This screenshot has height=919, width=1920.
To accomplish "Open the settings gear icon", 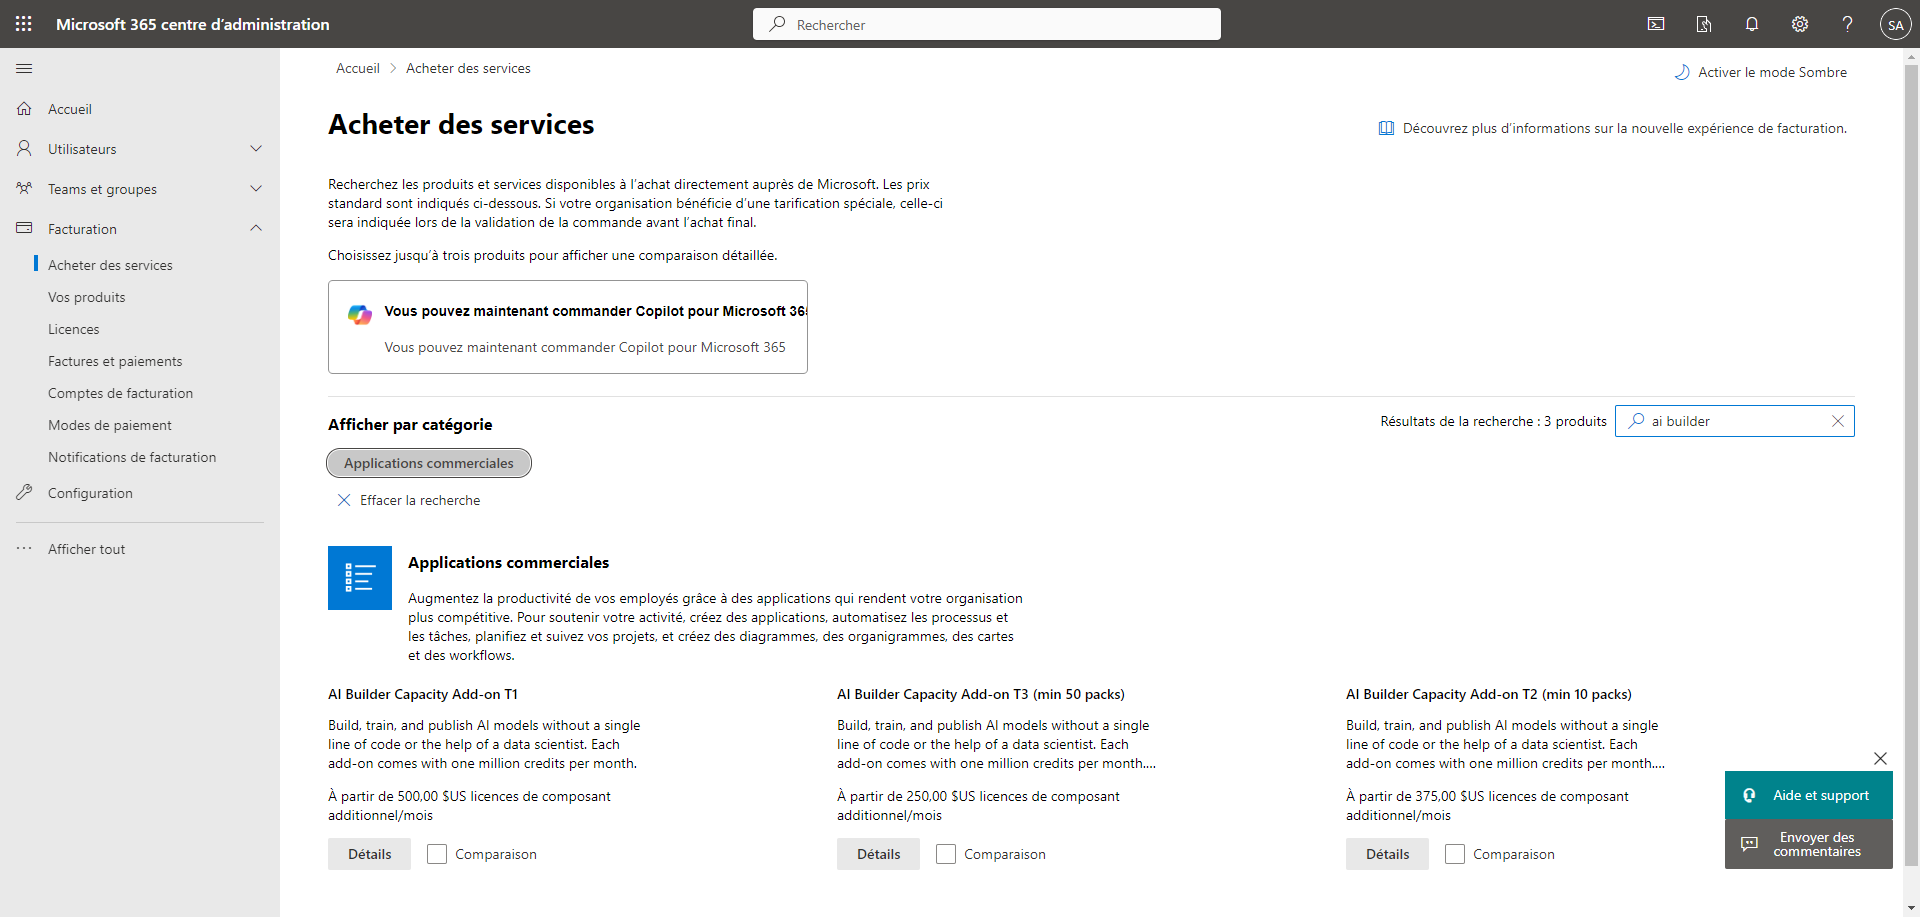I will 1800,24.
